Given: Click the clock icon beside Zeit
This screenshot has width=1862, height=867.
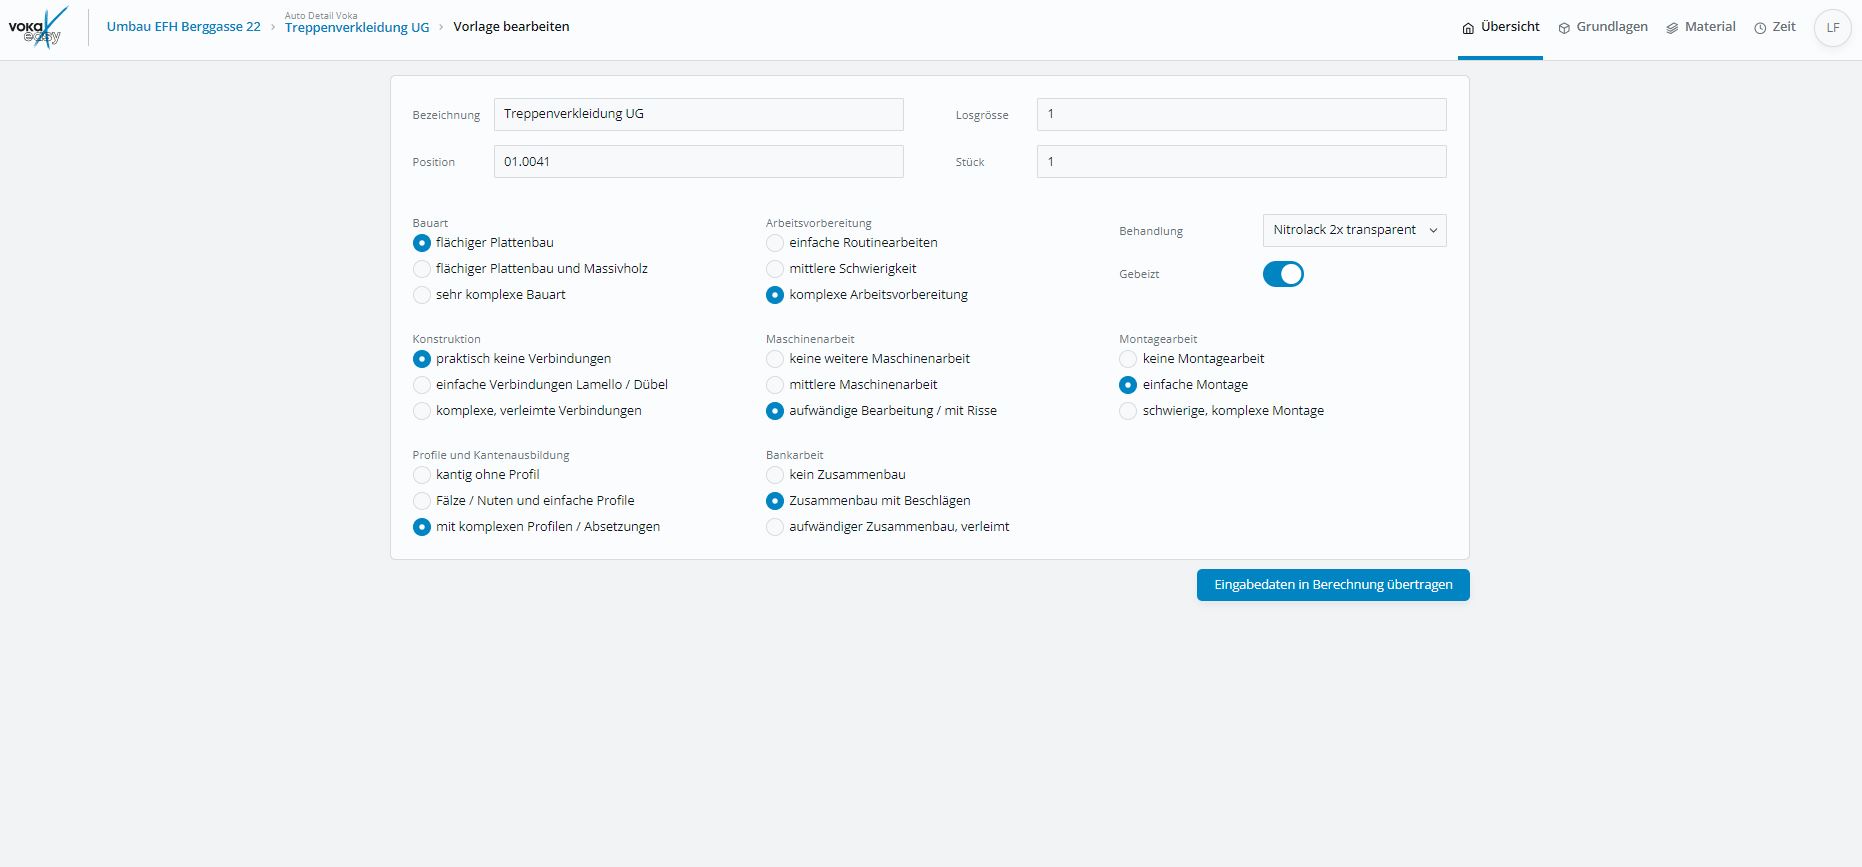Looking at the screenshot, I should coord(1760,28).
